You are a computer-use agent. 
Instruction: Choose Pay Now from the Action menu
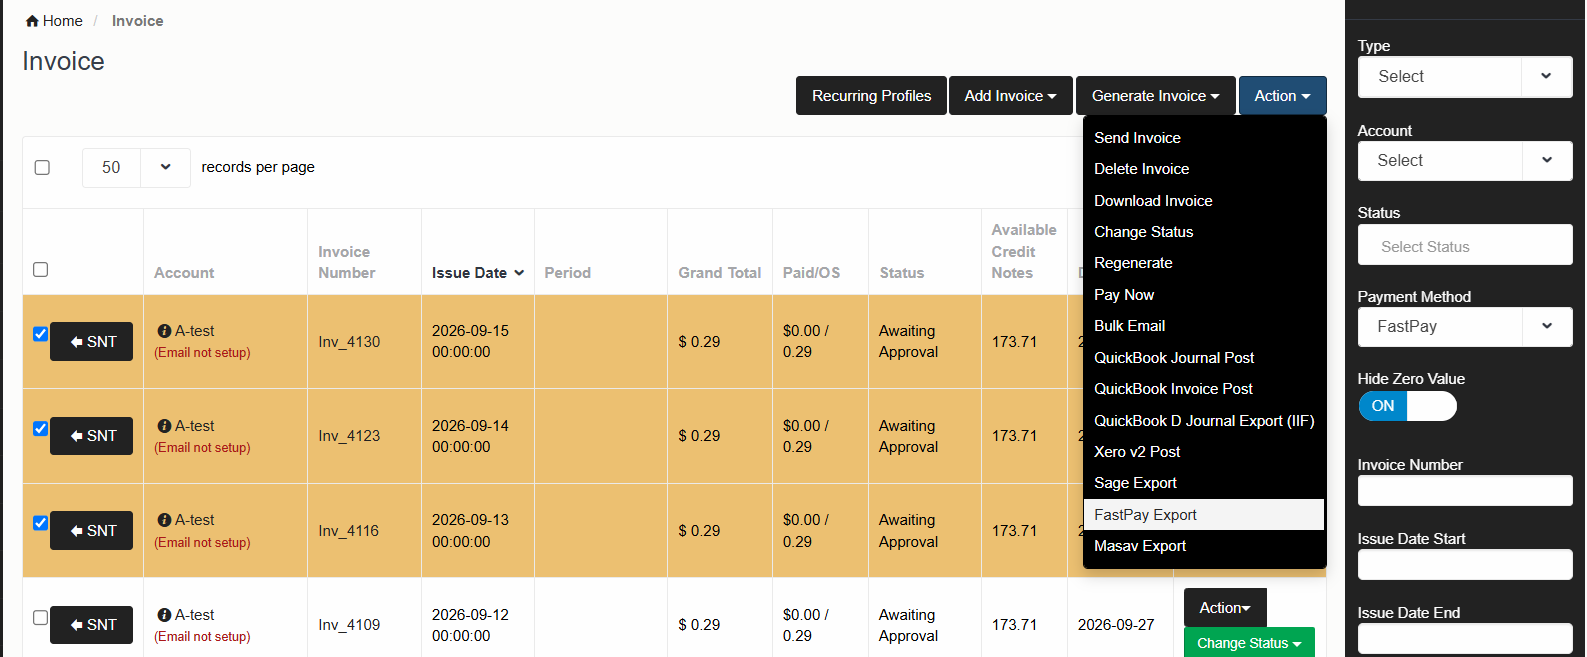pyautogui.click(x=1204, y=295)
